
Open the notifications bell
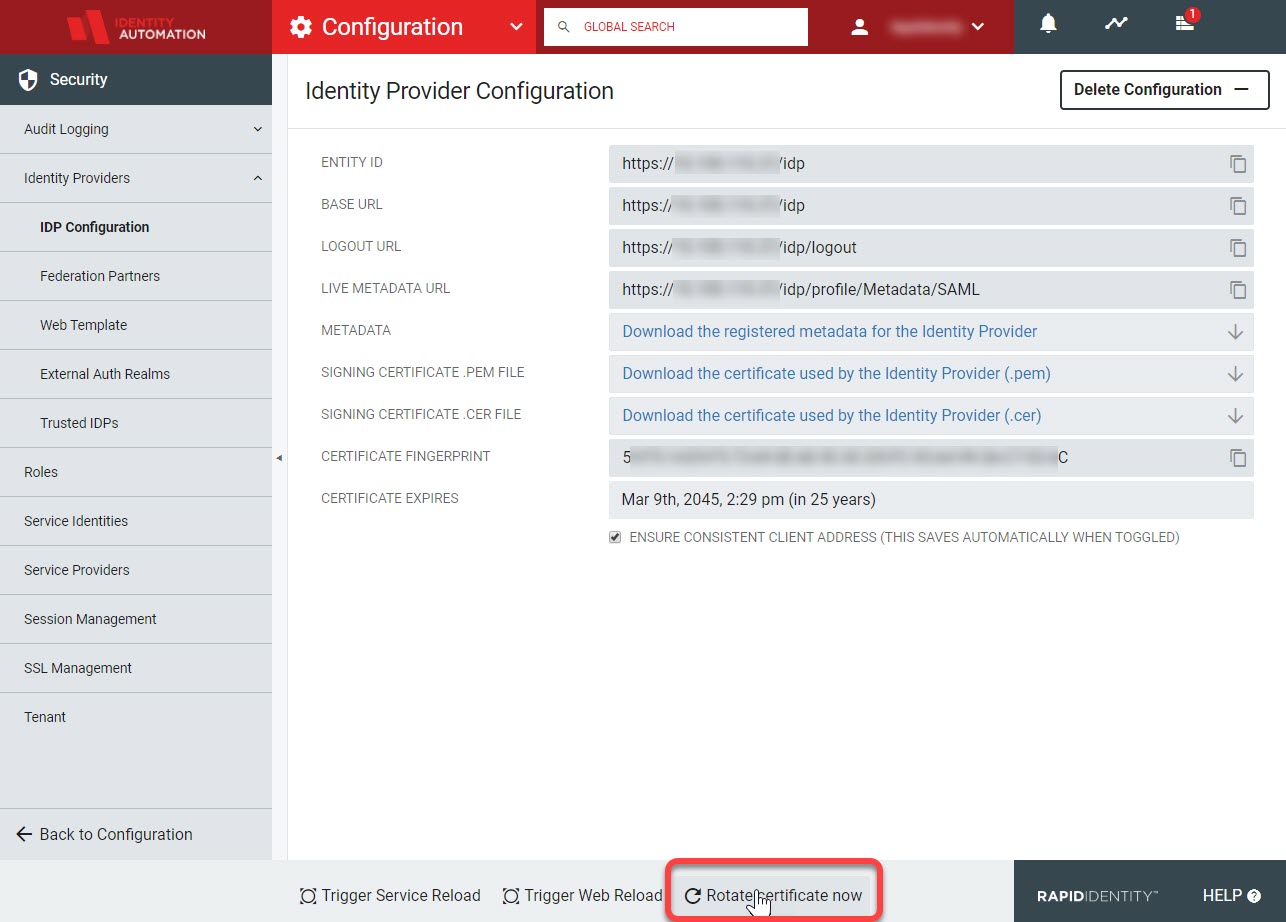click(1048, 24)
